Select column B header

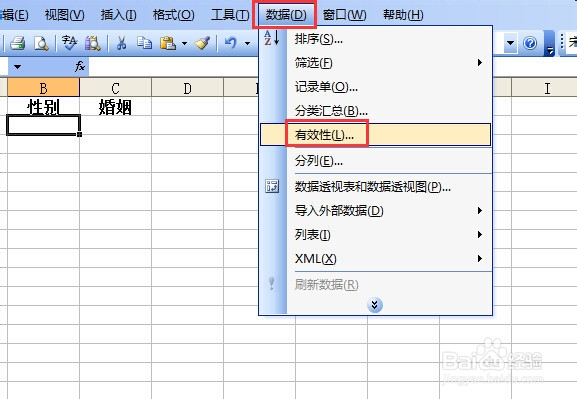point(43,88)
